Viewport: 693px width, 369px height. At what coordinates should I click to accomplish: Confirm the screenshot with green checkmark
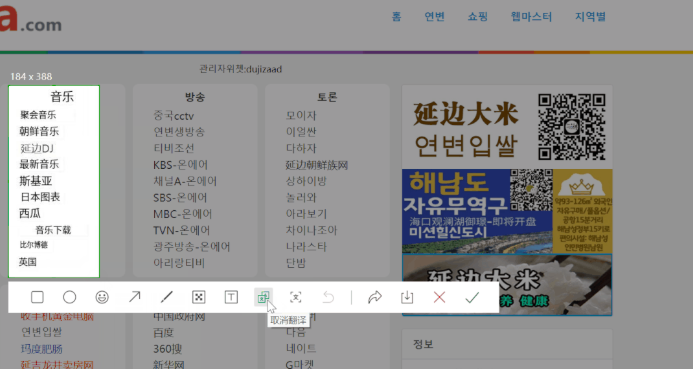pos(472,297)
